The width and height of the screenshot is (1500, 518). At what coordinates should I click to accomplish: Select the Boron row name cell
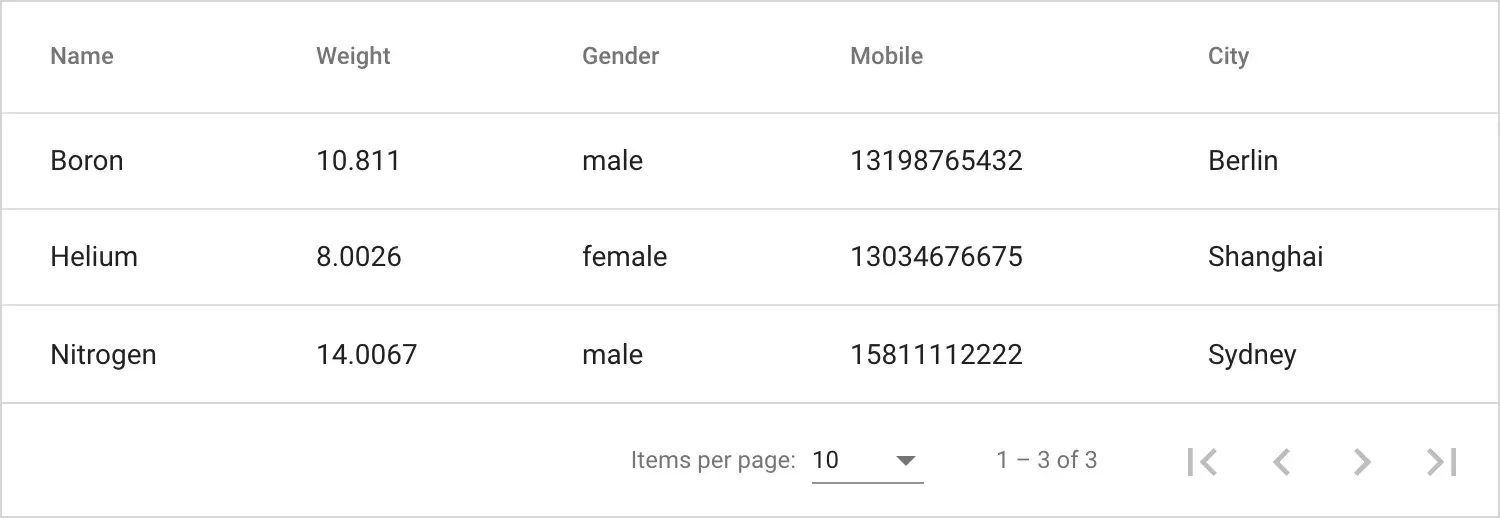(x=87, y=161)
